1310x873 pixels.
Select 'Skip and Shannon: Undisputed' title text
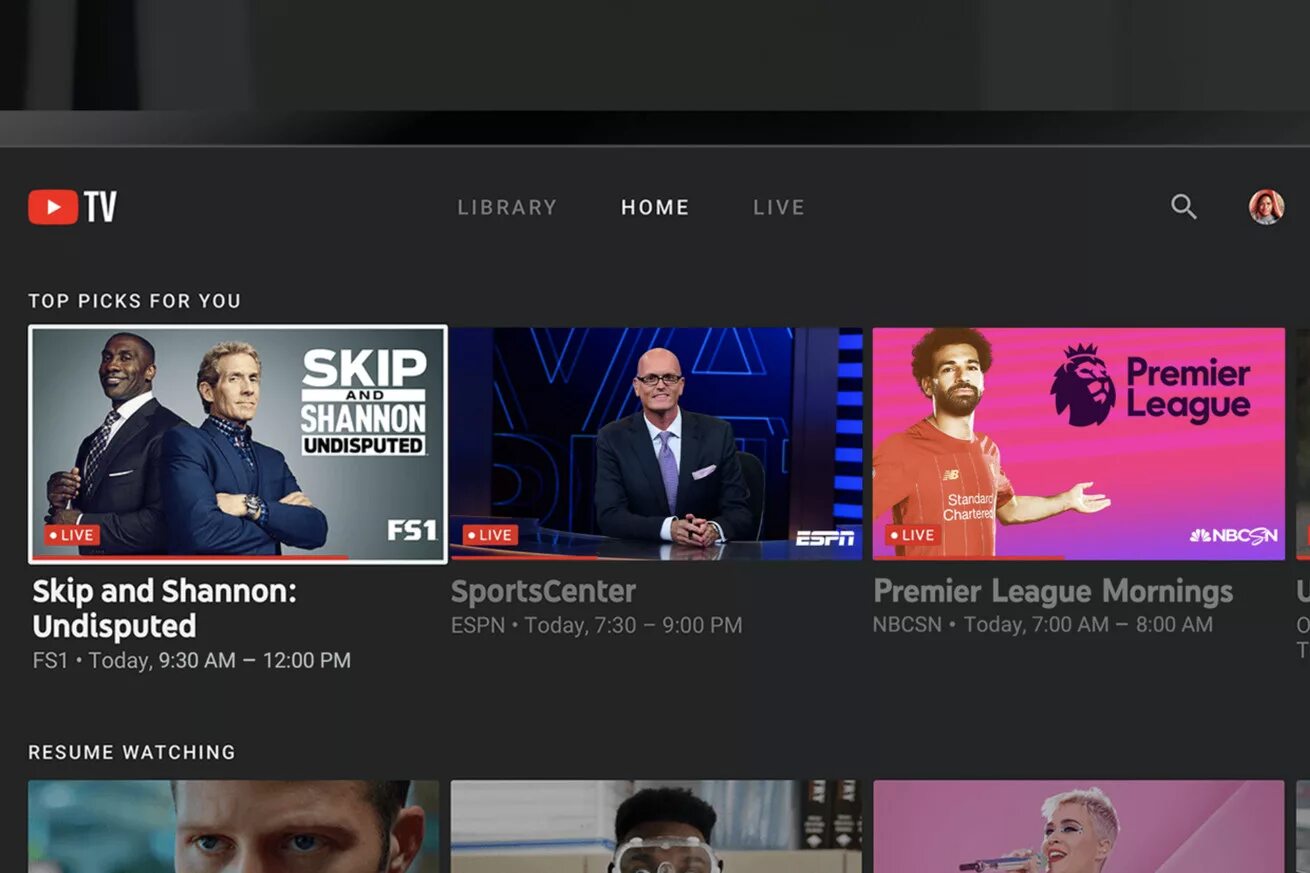(x=165, y=608)
